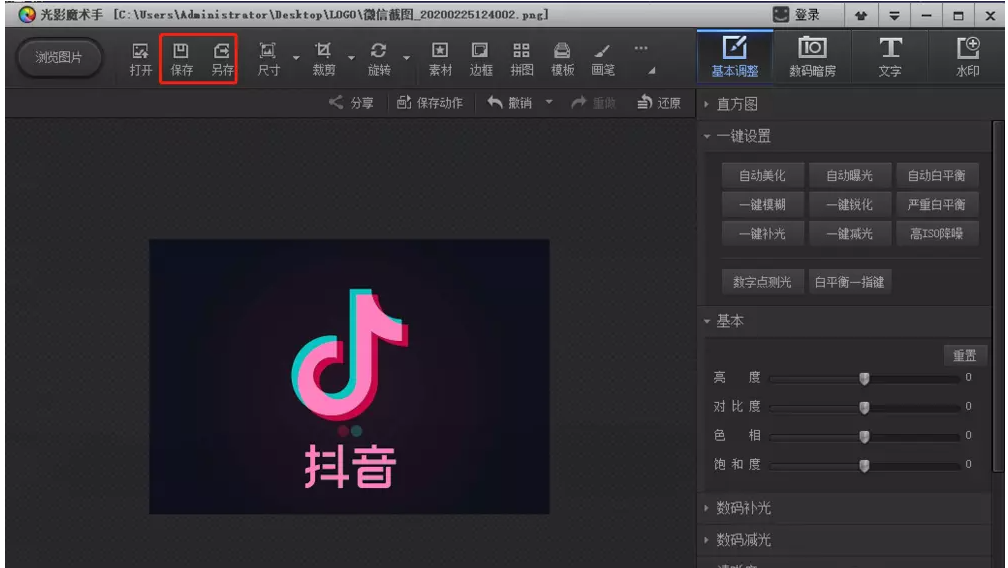Click the 对比度 (Contrast) slider handle
The image size is (1008, 568).
tap(864, 407)
